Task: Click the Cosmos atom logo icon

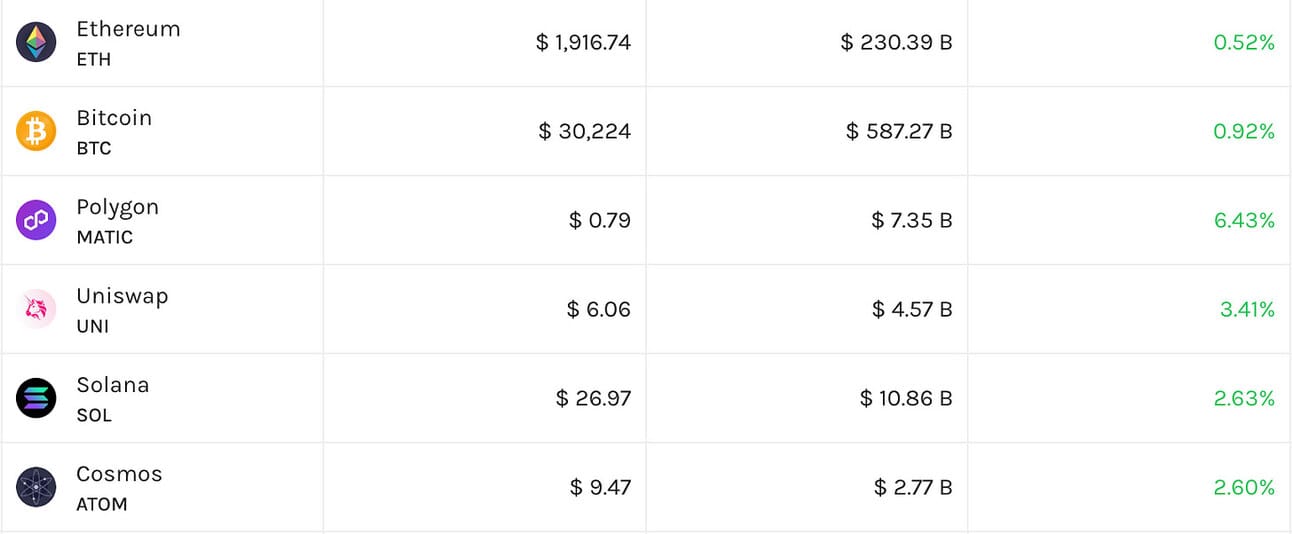Action: pyautogui.click(x=36, y=487)
